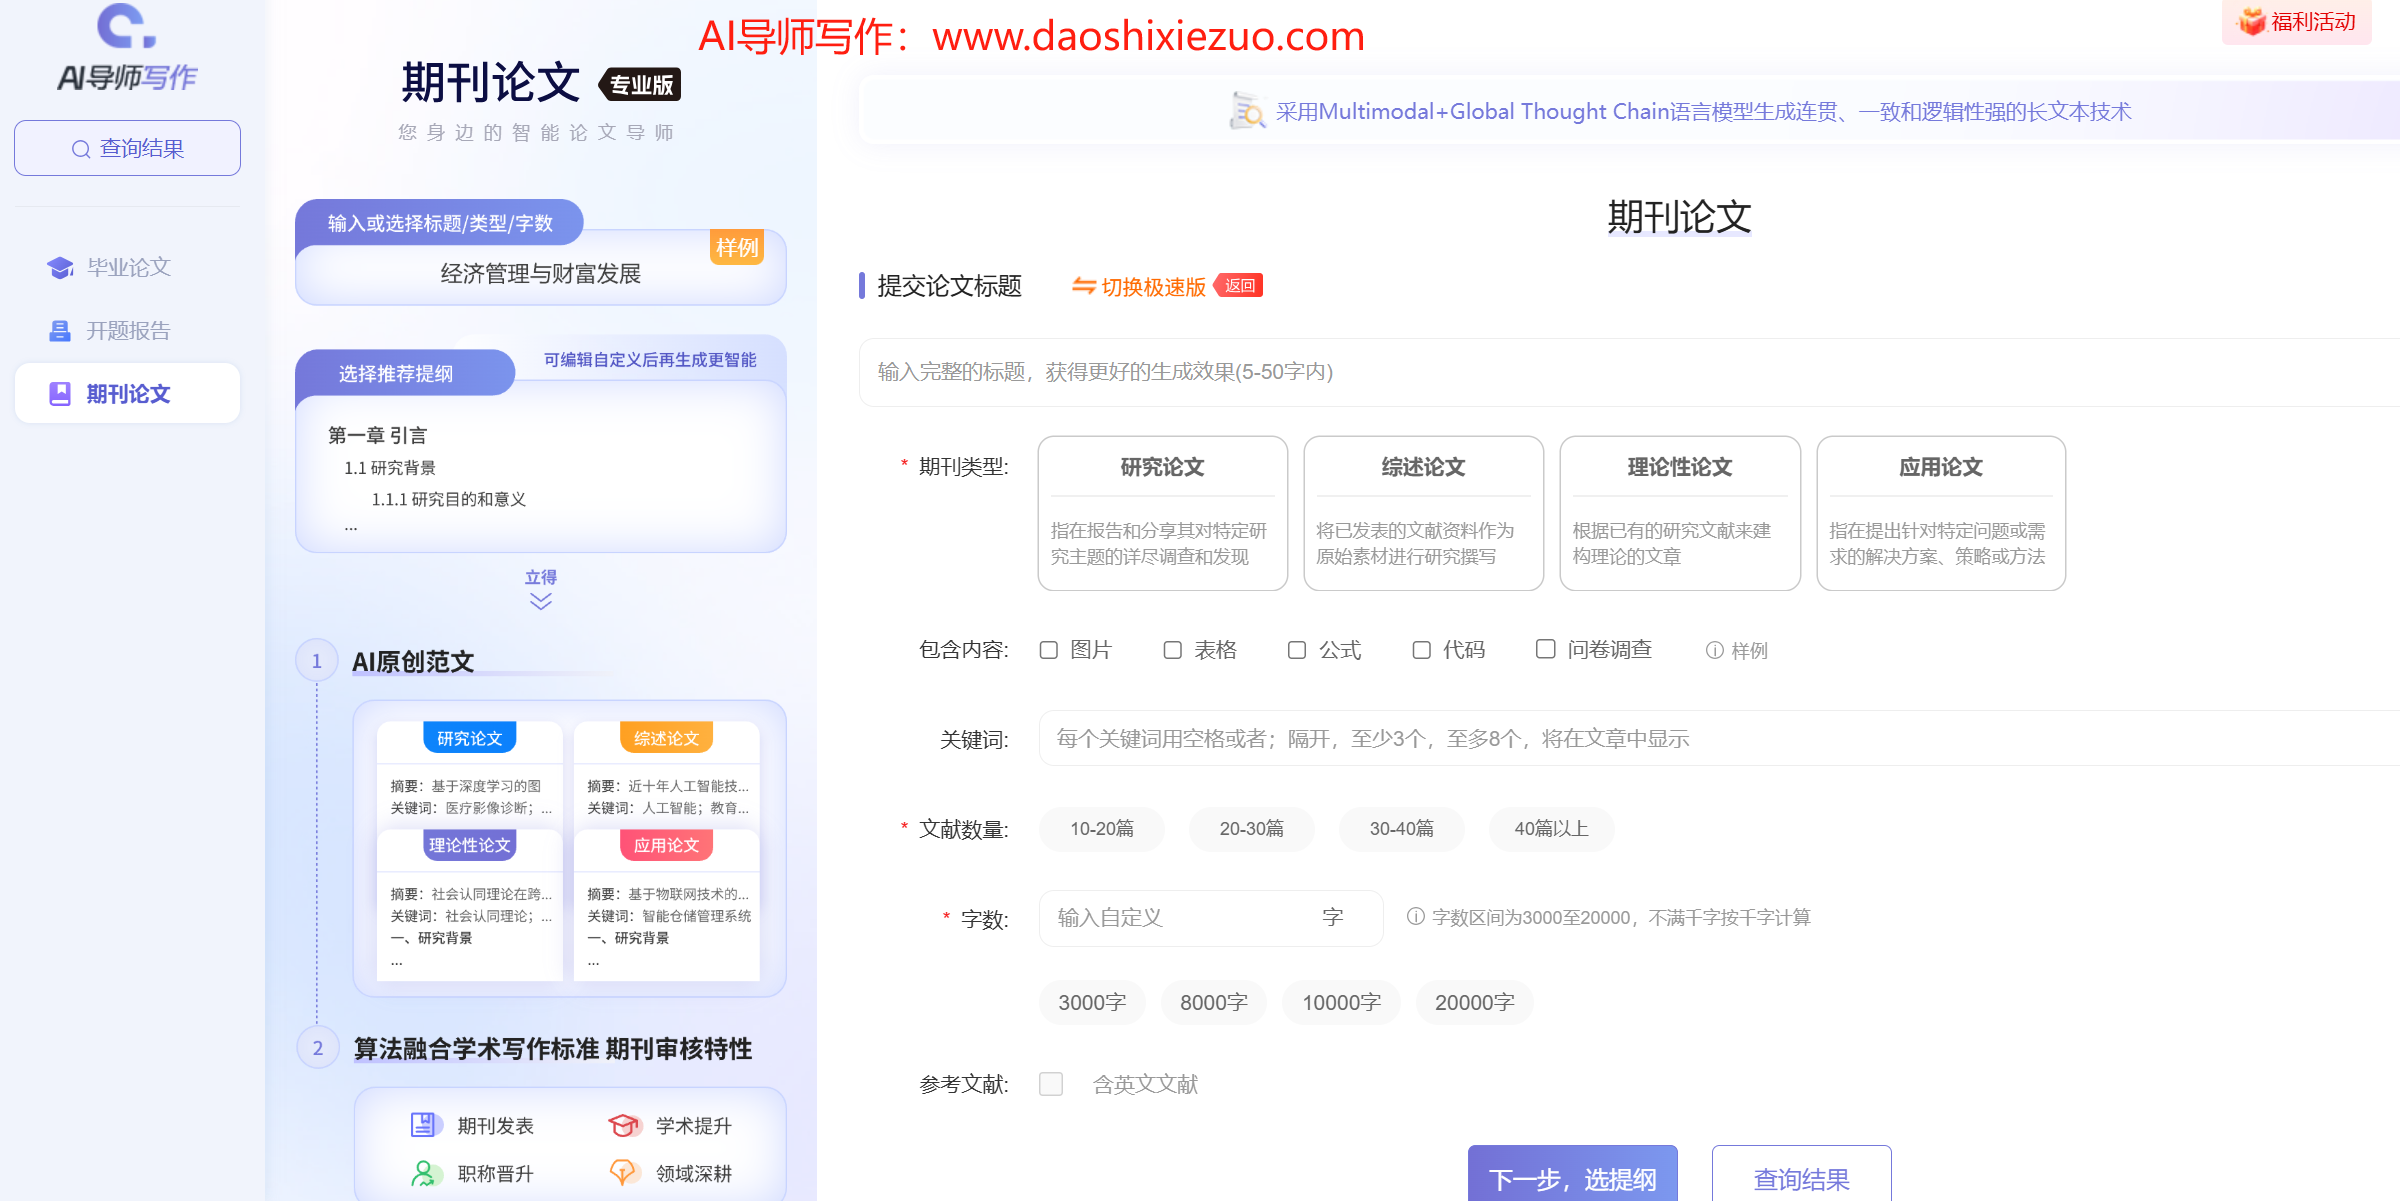Screen dimensions: 2400x1201
Task: Click the 期刊发表 icon
Action: tap(426, 1125)
